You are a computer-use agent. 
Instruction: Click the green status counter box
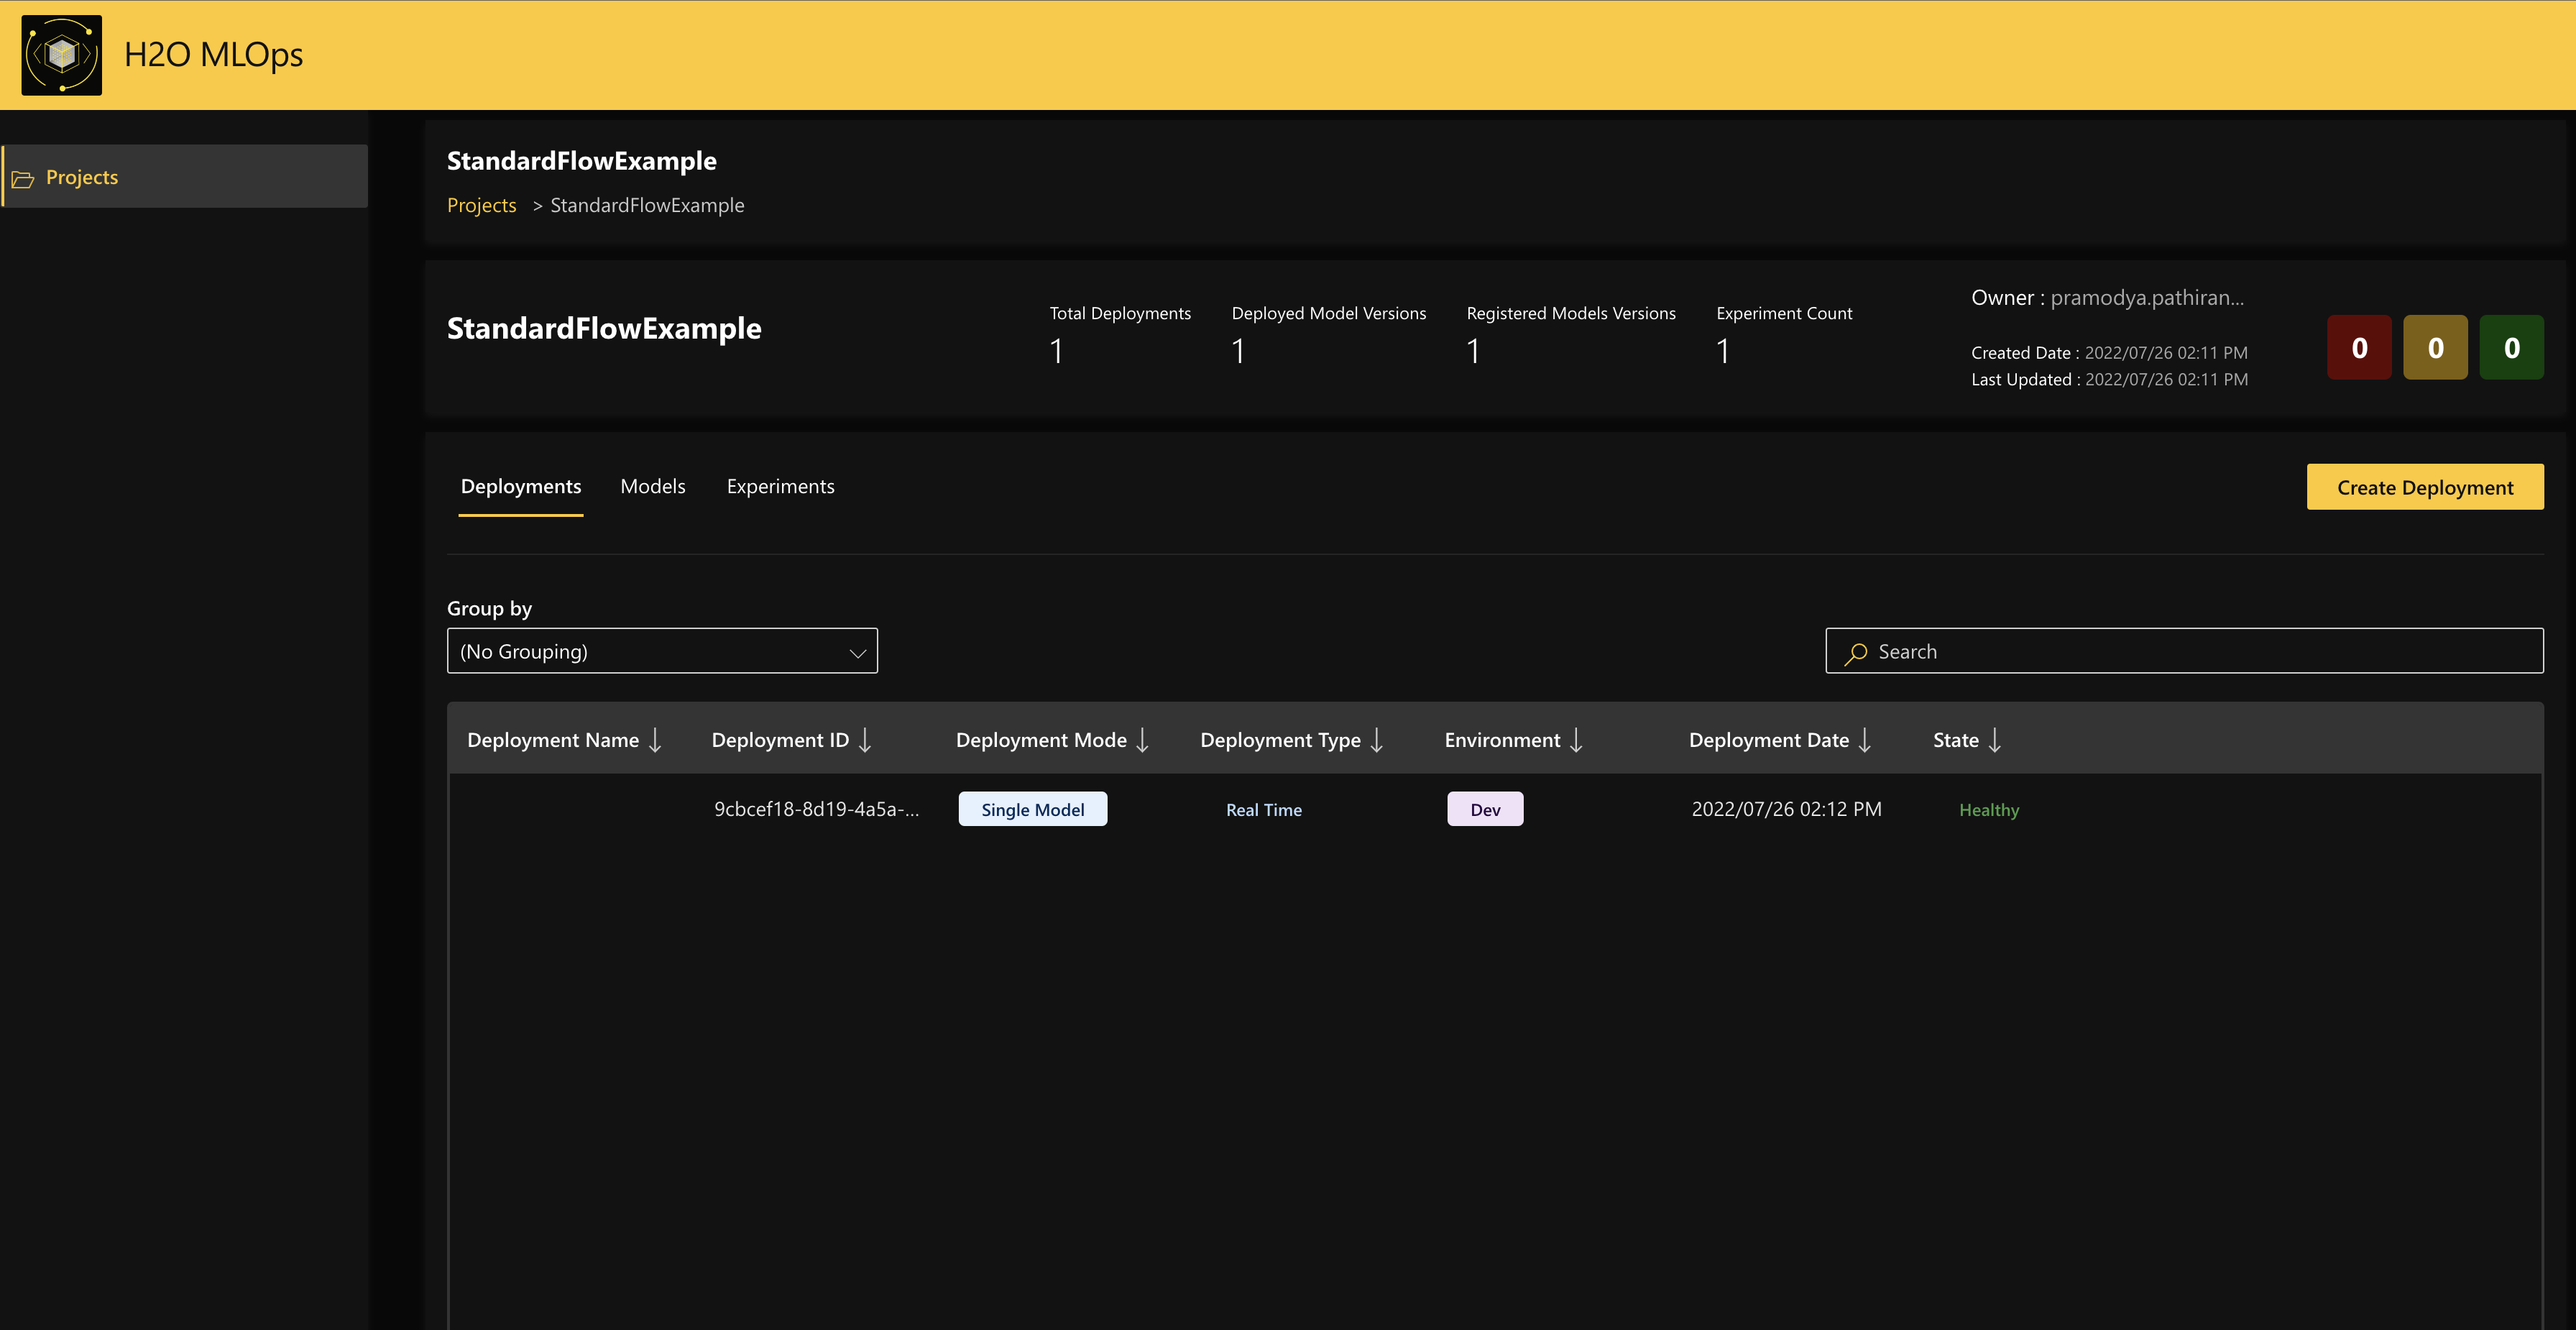click(2511, 348)
